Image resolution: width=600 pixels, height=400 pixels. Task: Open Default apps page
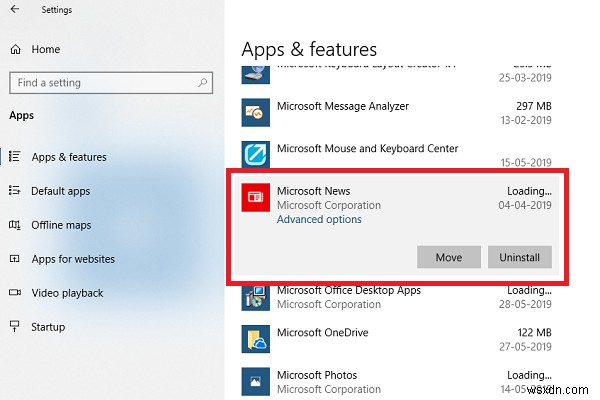(x=60, y=191)
